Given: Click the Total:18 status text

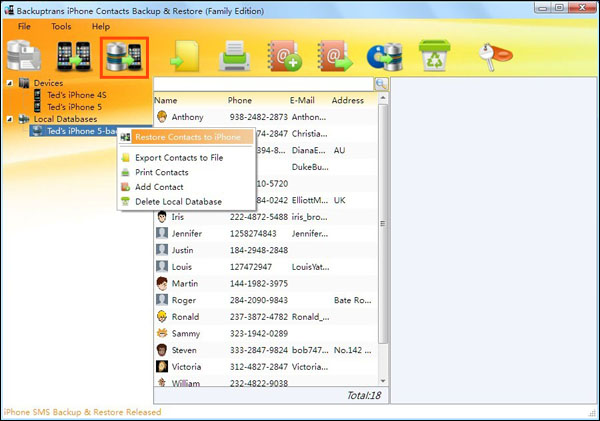Looking at the screenshot, I should tap(364, 395).
